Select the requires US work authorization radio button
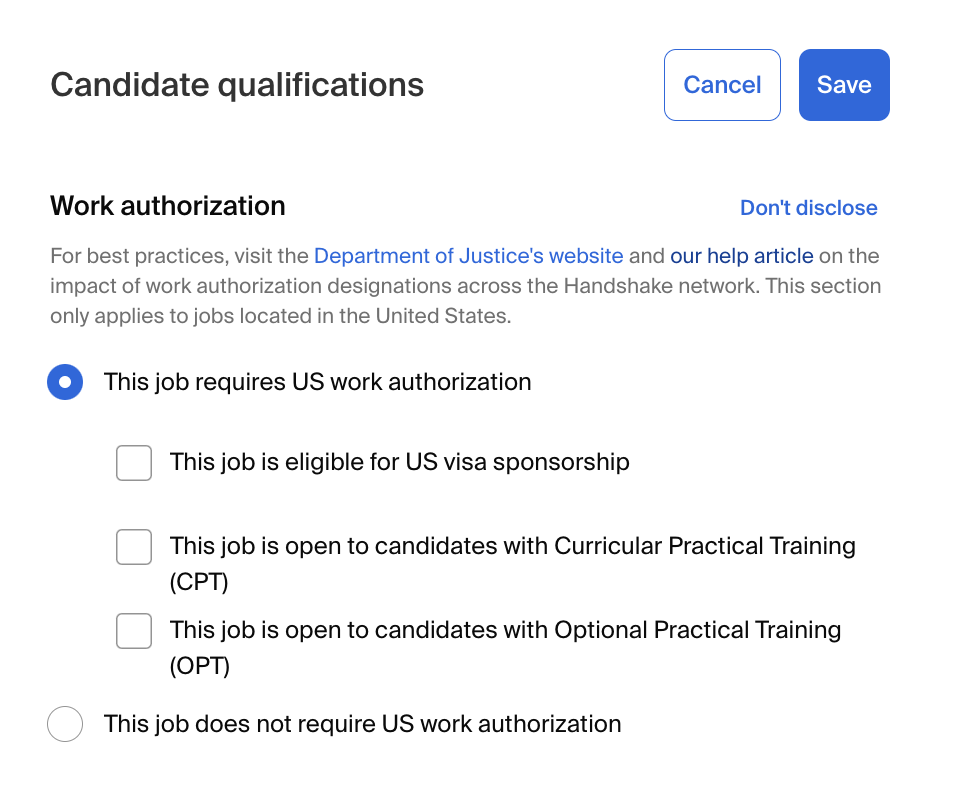Viewport: 964px width, 790px height. click(x=65, y=382)
